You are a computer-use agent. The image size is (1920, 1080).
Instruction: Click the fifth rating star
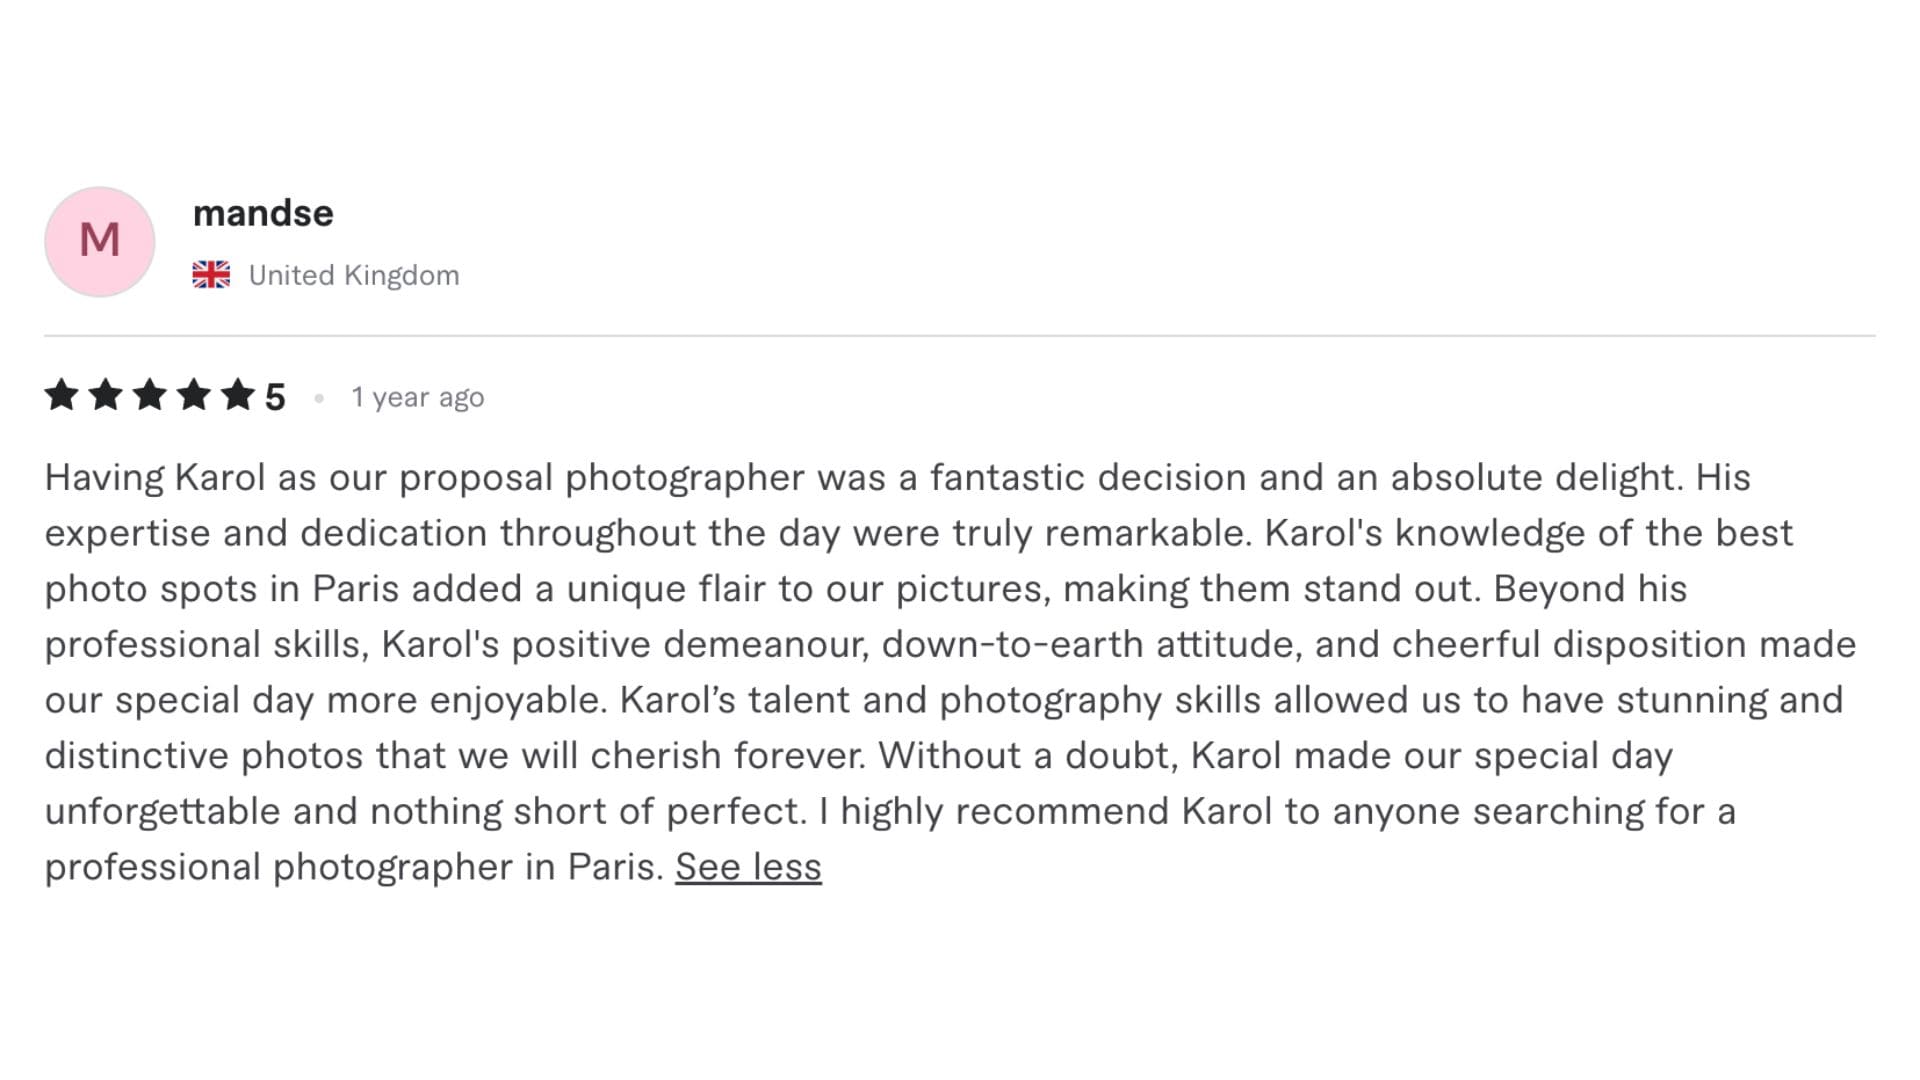[x=238, y=395]
